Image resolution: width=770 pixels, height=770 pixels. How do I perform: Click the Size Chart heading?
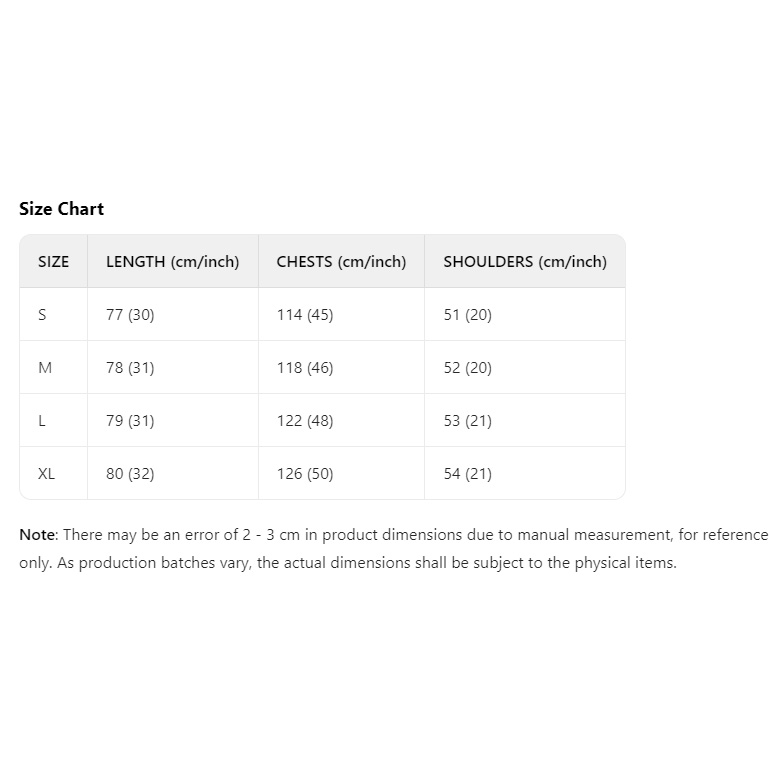[x=61, y=209]
